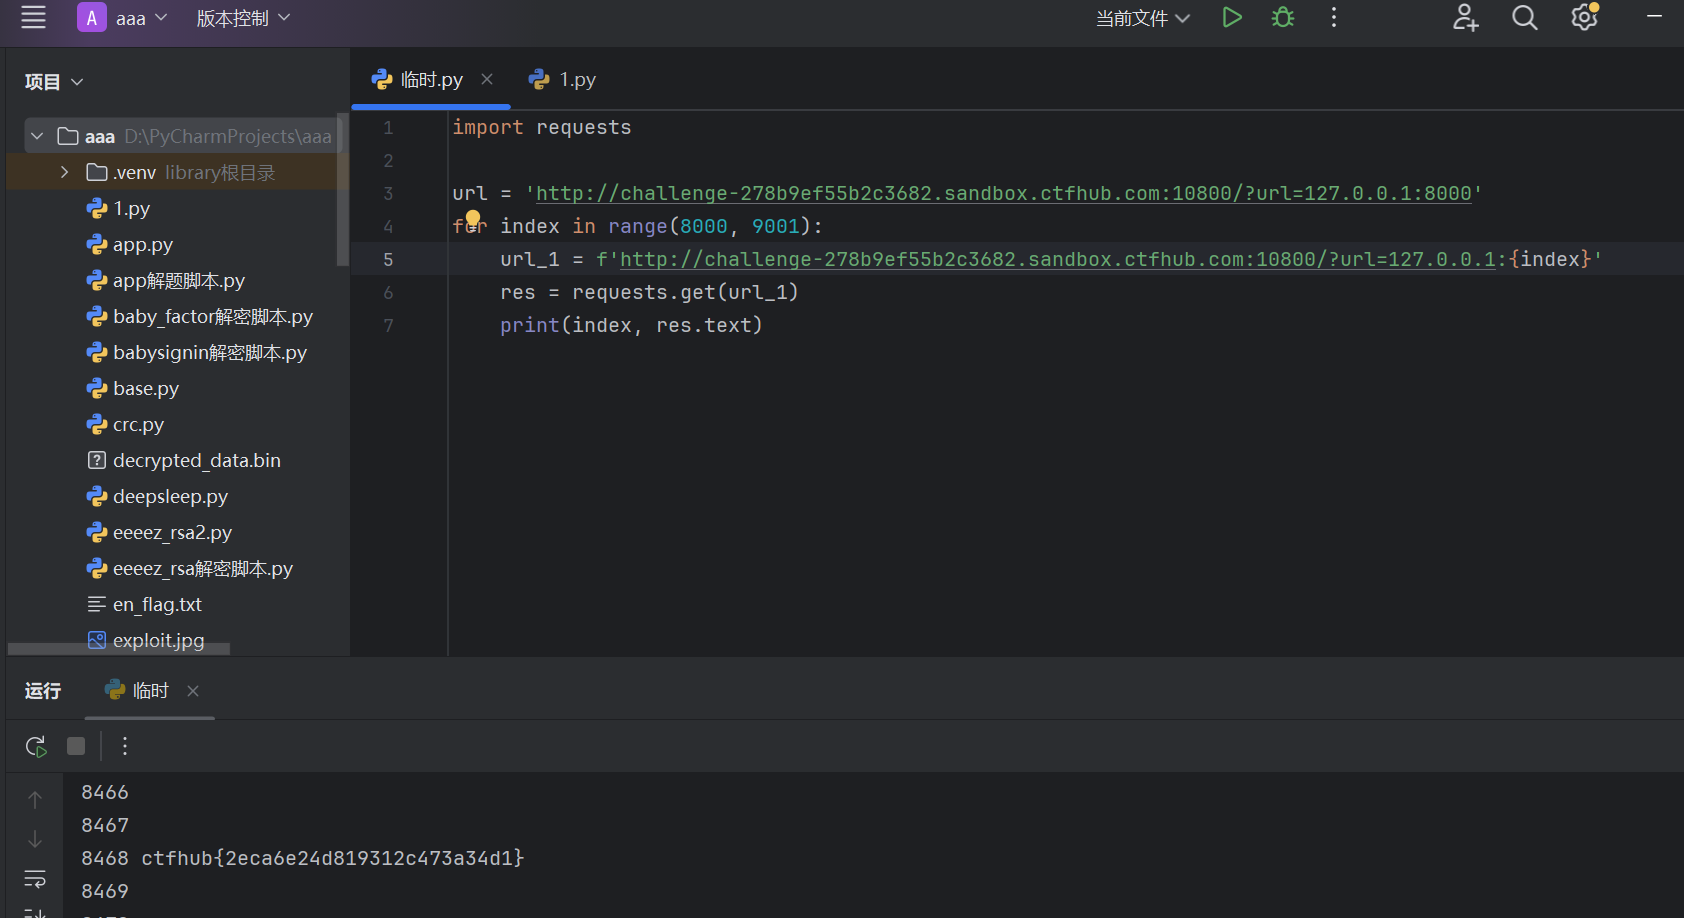Click console output line 8469
The width and height of the screenshot is (1684, 918).
[x=105, y=891]
